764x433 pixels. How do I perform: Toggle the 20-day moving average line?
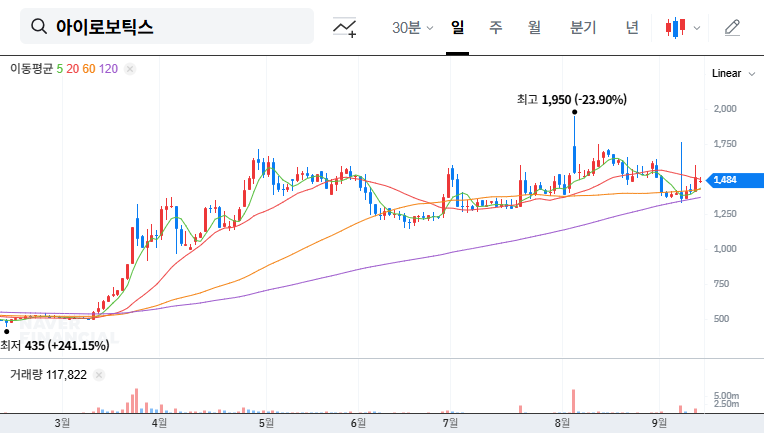point(72,69)
